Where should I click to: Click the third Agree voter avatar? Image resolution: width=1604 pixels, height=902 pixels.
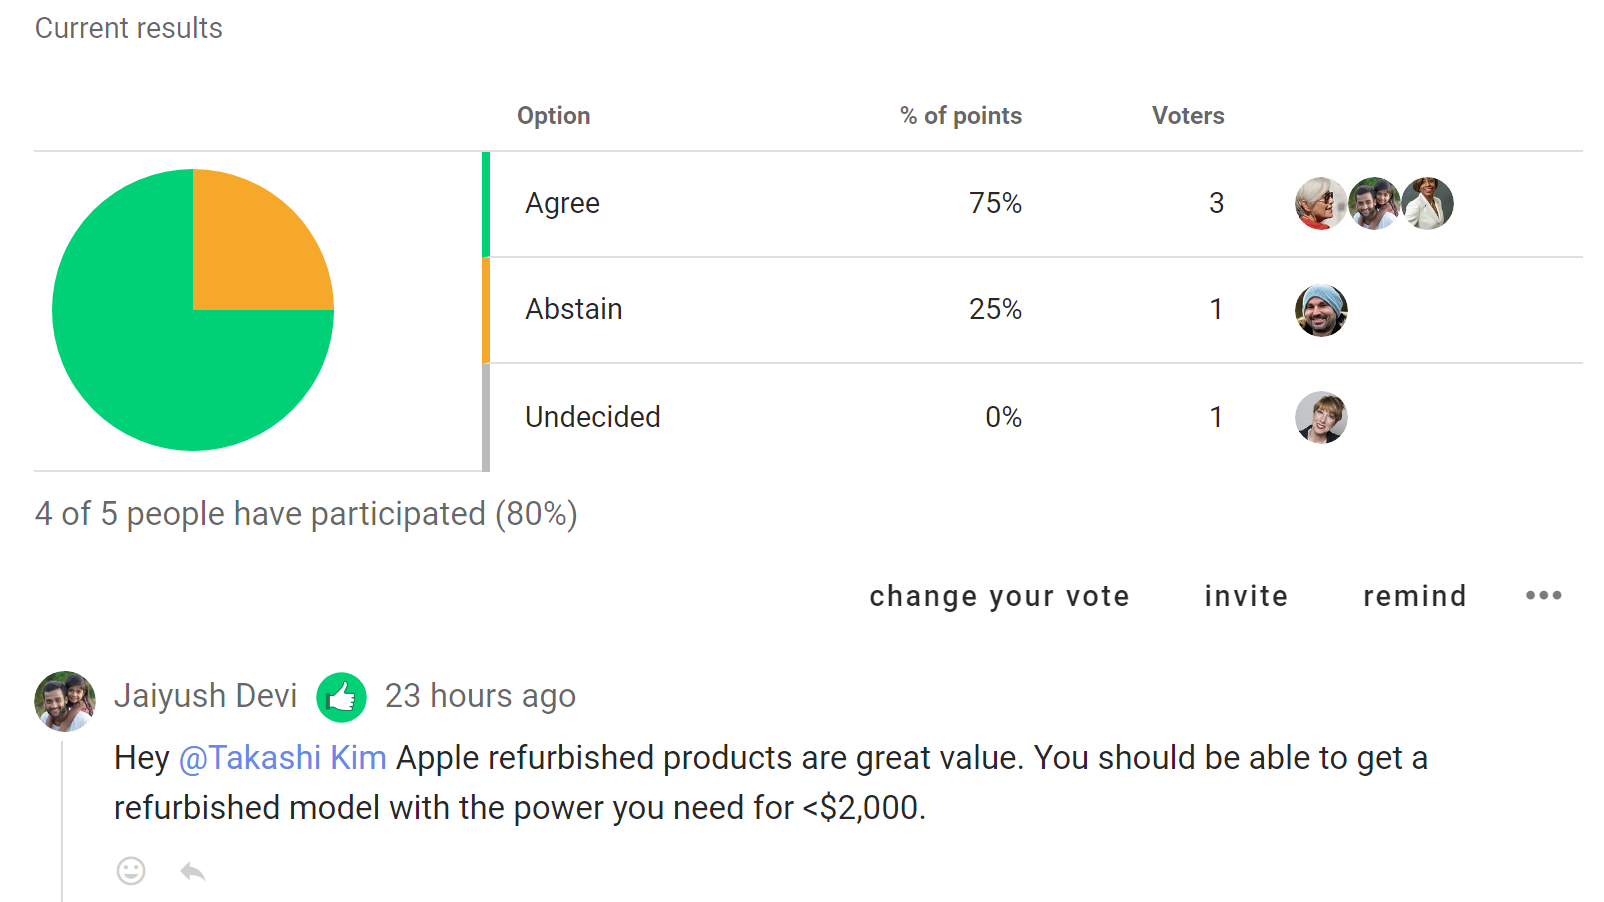click(1427, 204)
